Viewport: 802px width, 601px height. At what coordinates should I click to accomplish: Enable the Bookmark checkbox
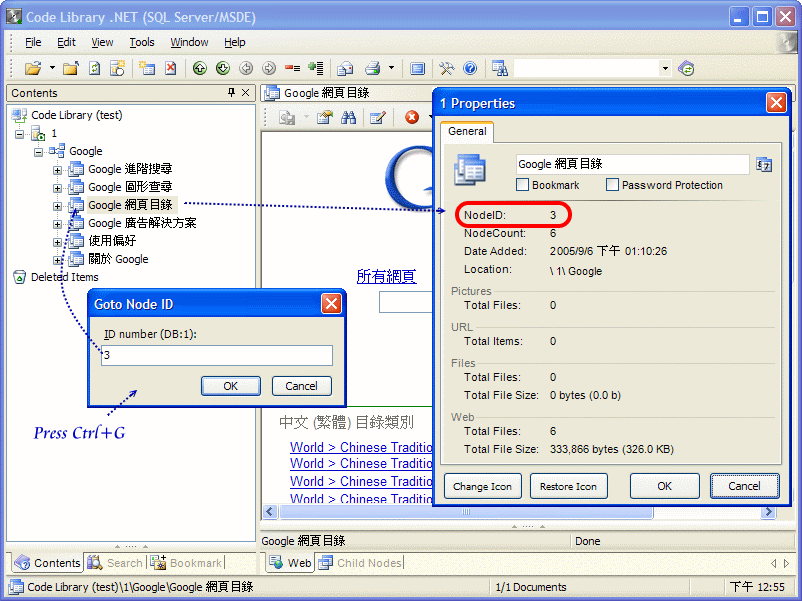tap(522, 185)
